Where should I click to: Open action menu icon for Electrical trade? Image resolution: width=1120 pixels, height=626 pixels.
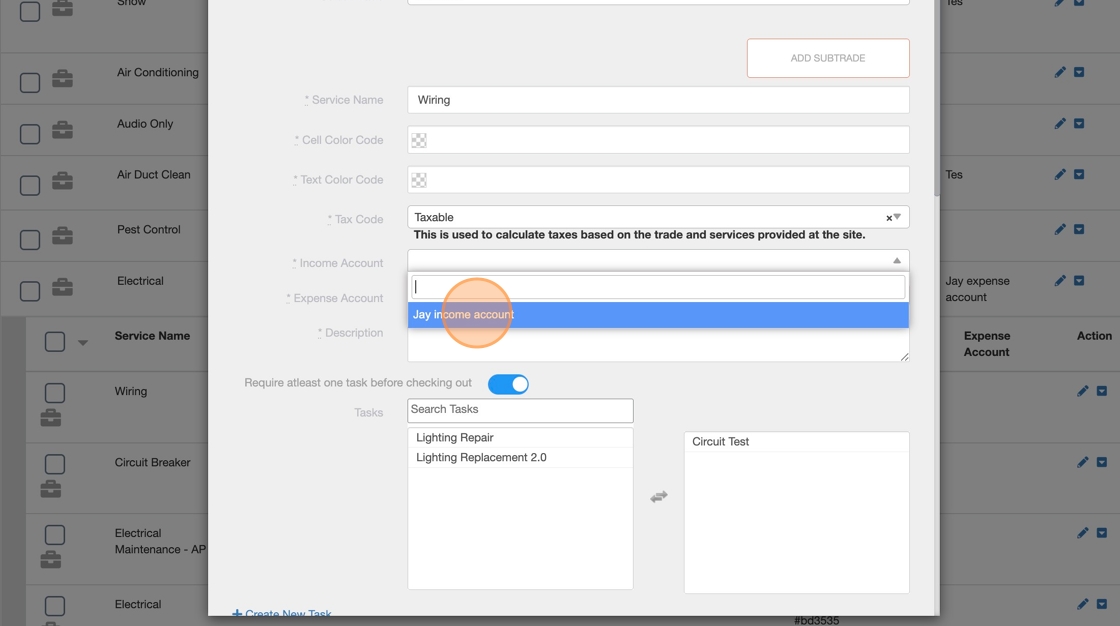pyautogui.click(x=1079, y=281)
